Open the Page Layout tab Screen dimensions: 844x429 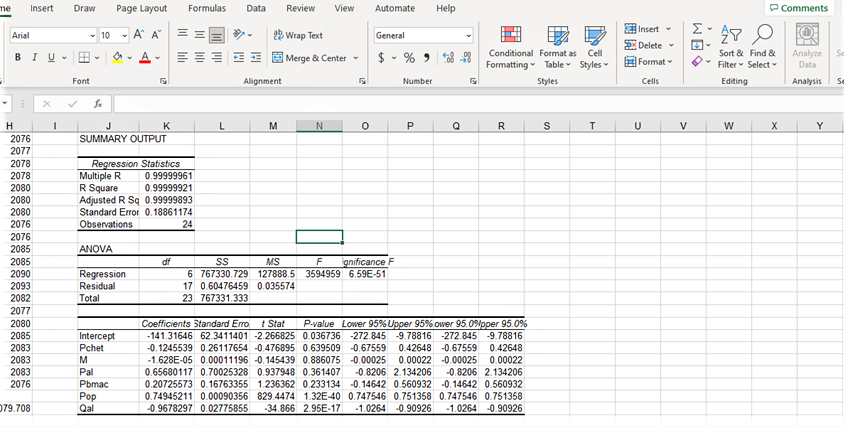coord(142,8)
